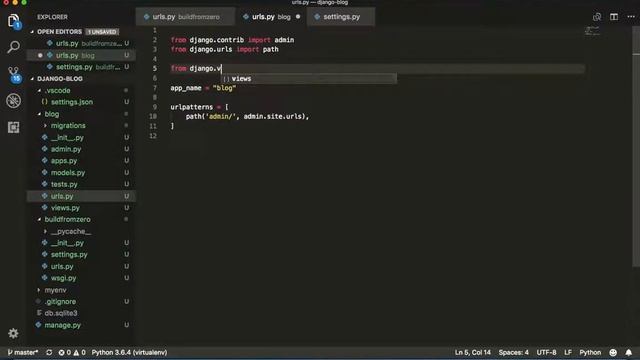Click unsaved dot on urls.py blog tab
This screenshot has height=360, width=640.
[298, 17]
